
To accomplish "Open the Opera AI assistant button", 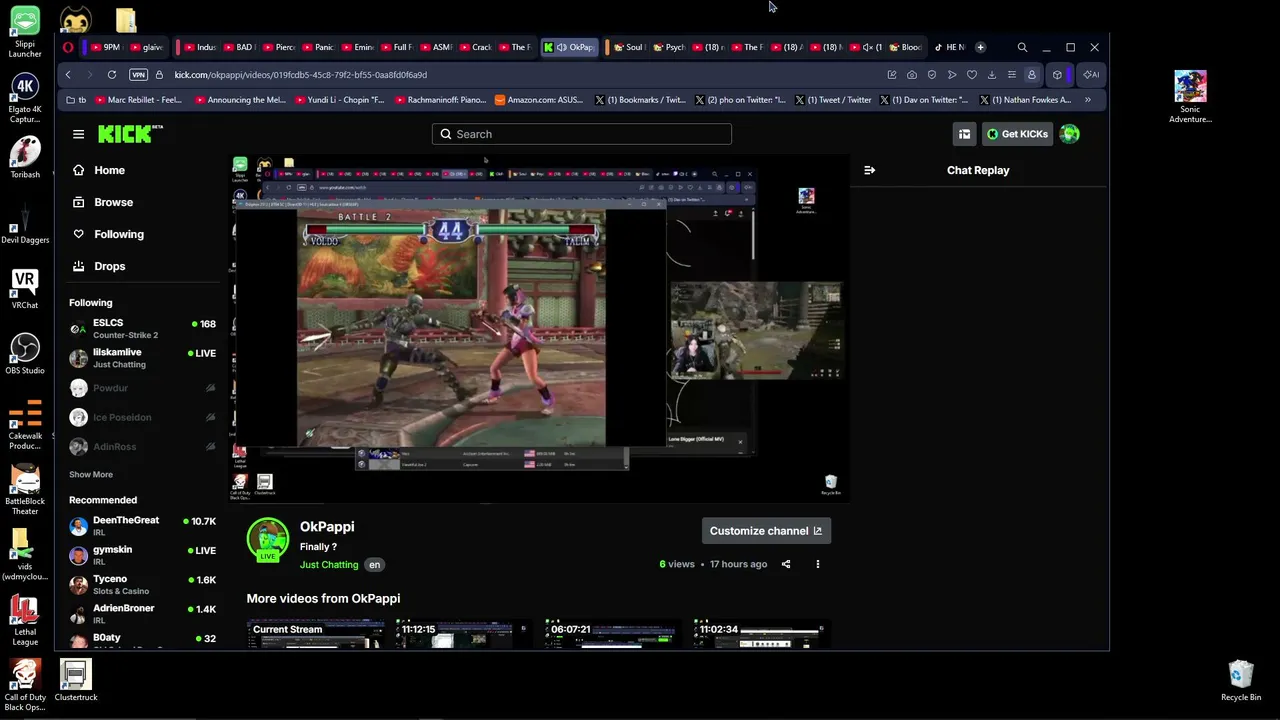I will [x=1091, y=75].
